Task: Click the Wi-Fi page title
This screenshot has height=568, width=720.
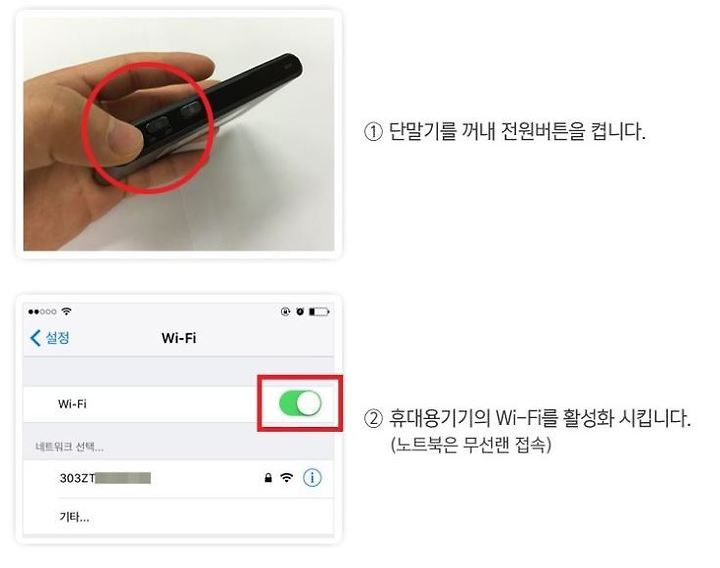Action: [x=179, y=338]
